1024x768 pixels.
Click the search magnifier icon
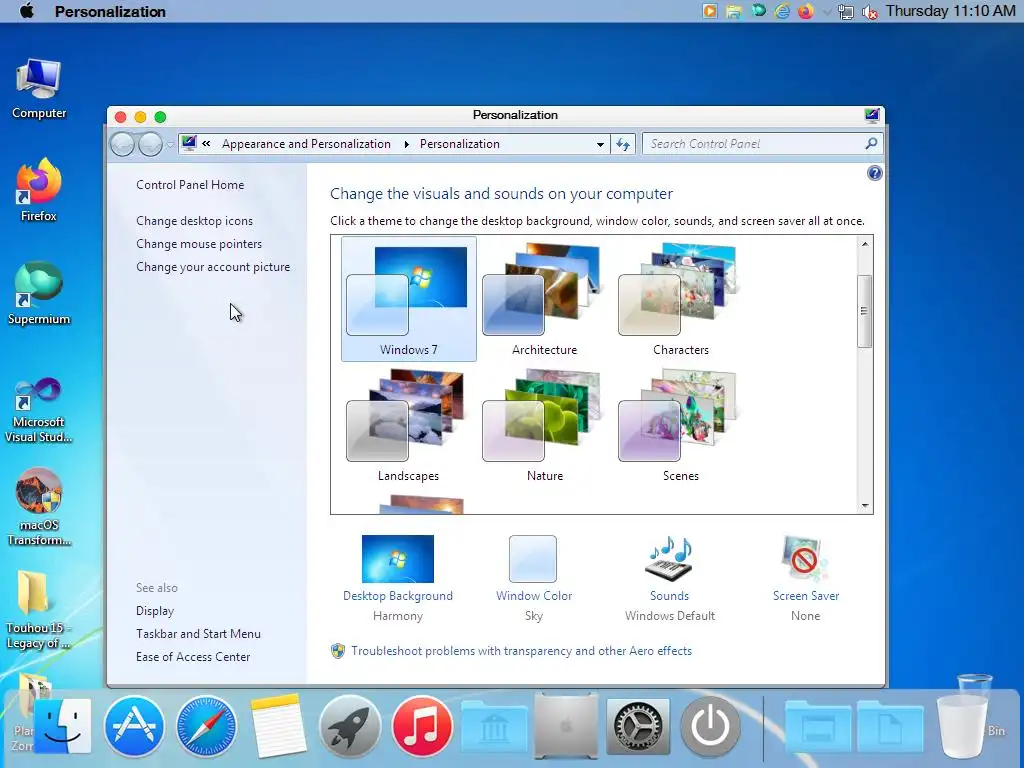(871, 144)
